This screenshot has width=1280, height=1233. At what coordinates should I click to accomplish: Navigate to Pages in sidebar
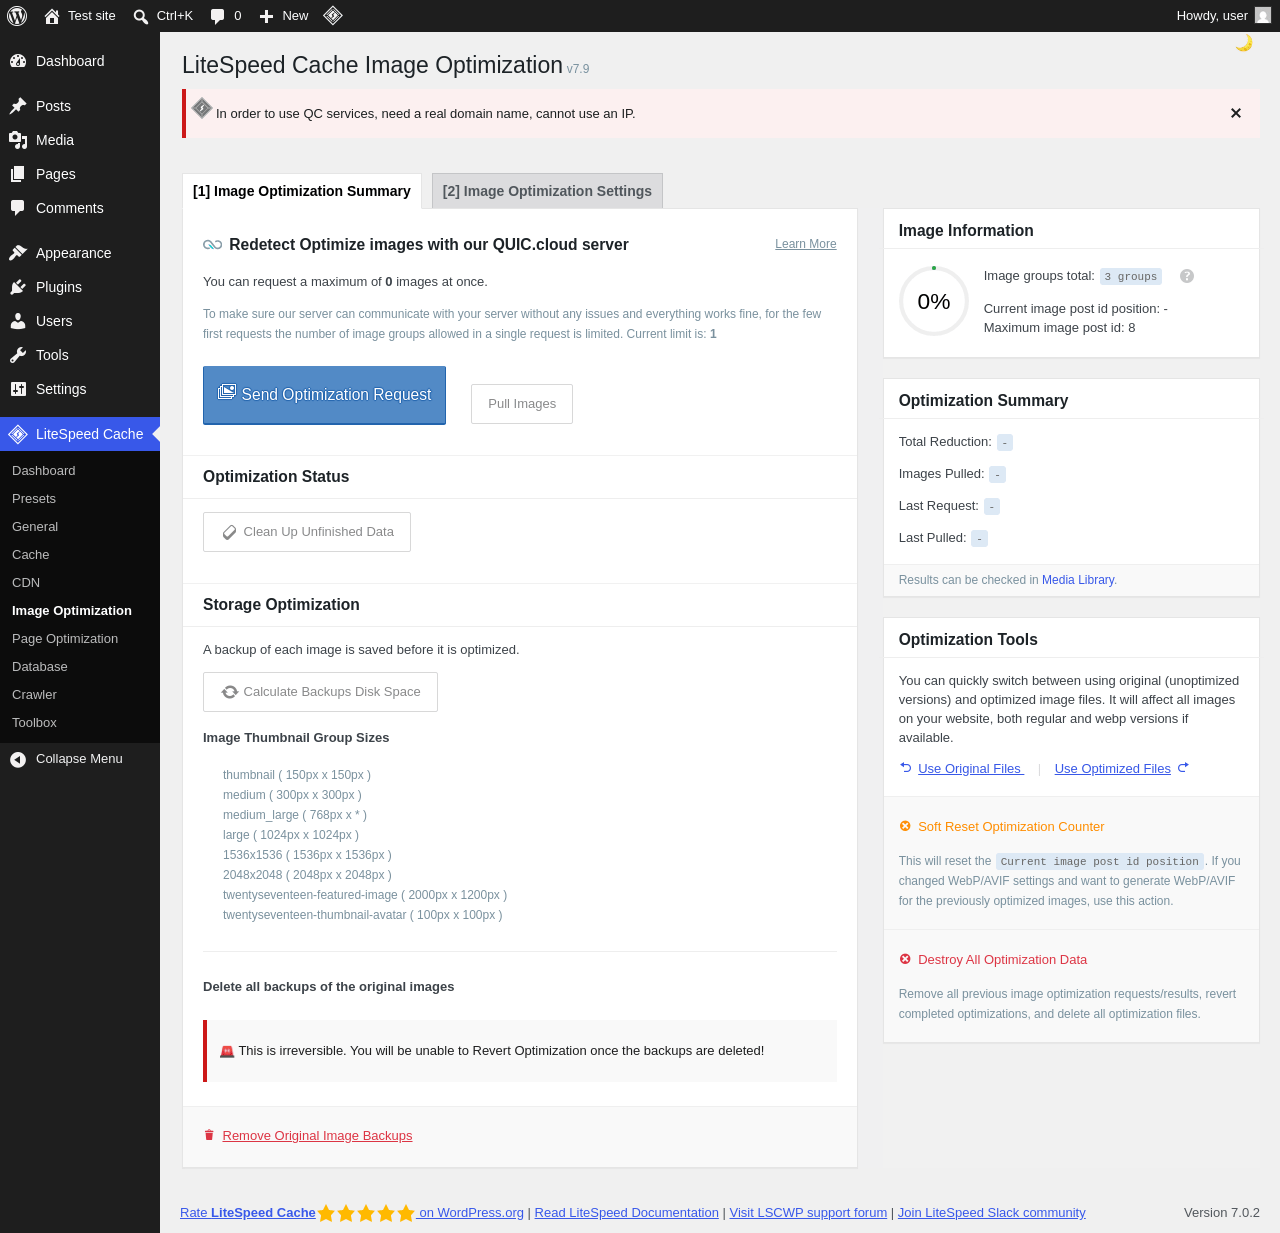pos(80,174)
